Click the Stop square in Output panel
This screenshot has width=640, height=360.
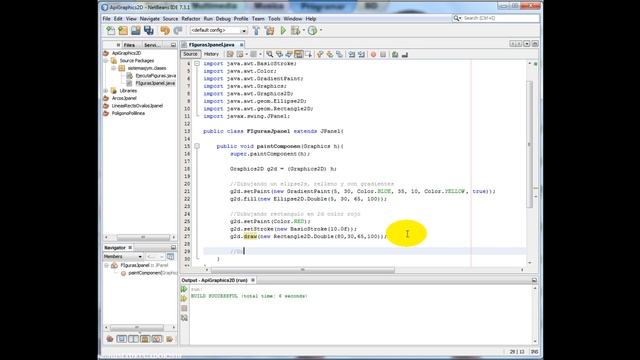tap(184, 308)
